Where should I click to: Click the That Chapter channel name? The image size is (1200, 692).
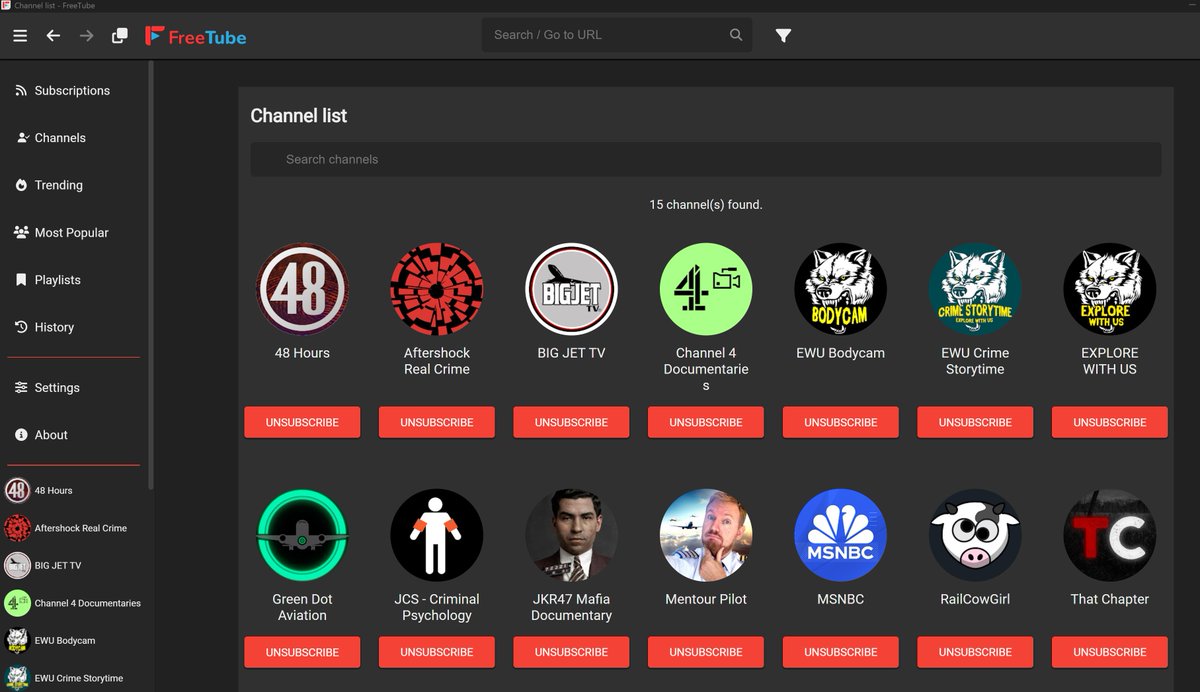1109,599
